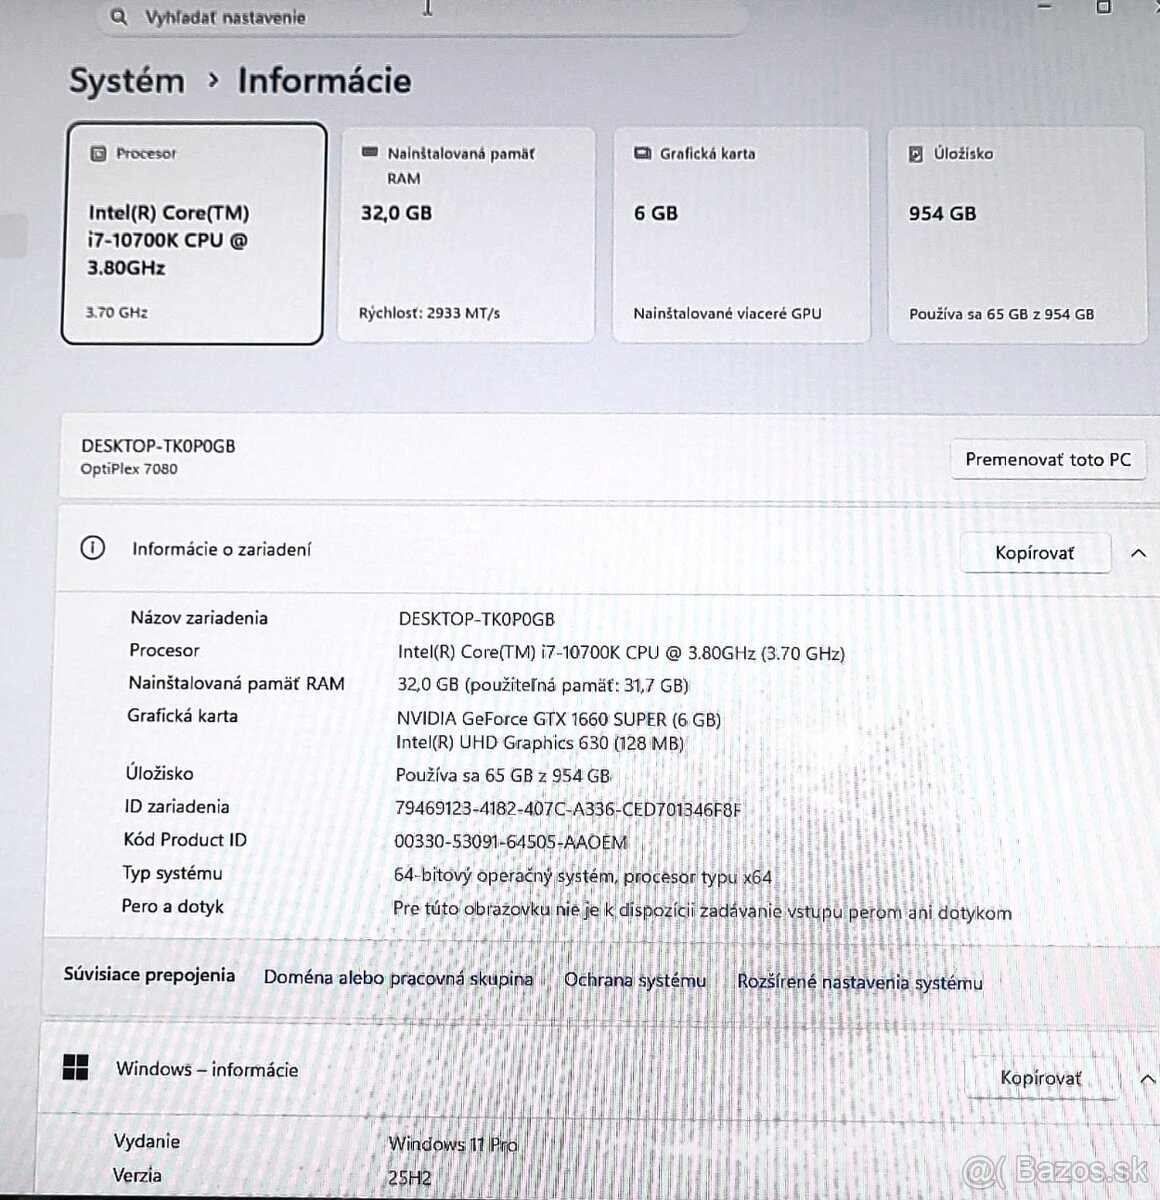1160x1200 pixels.
Task: Click the search magnifier icon
Action: coord(119,17)
